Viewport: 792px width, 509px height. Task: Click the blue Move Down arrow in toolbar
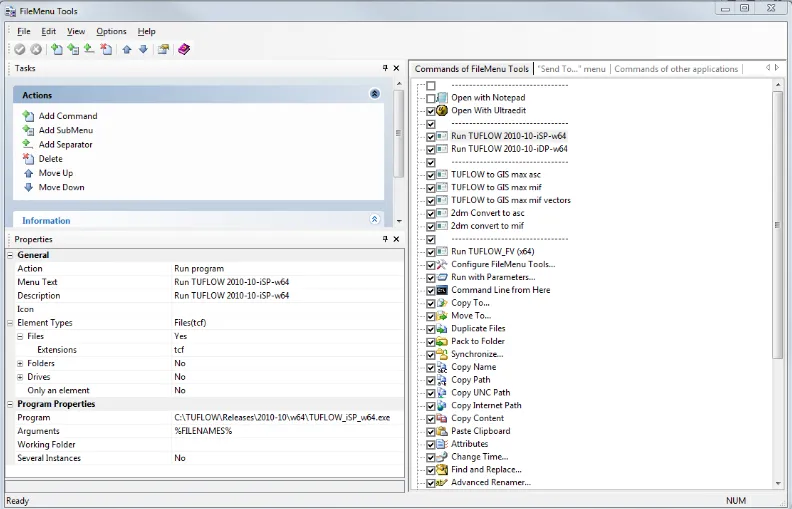[x=143, y=49]
